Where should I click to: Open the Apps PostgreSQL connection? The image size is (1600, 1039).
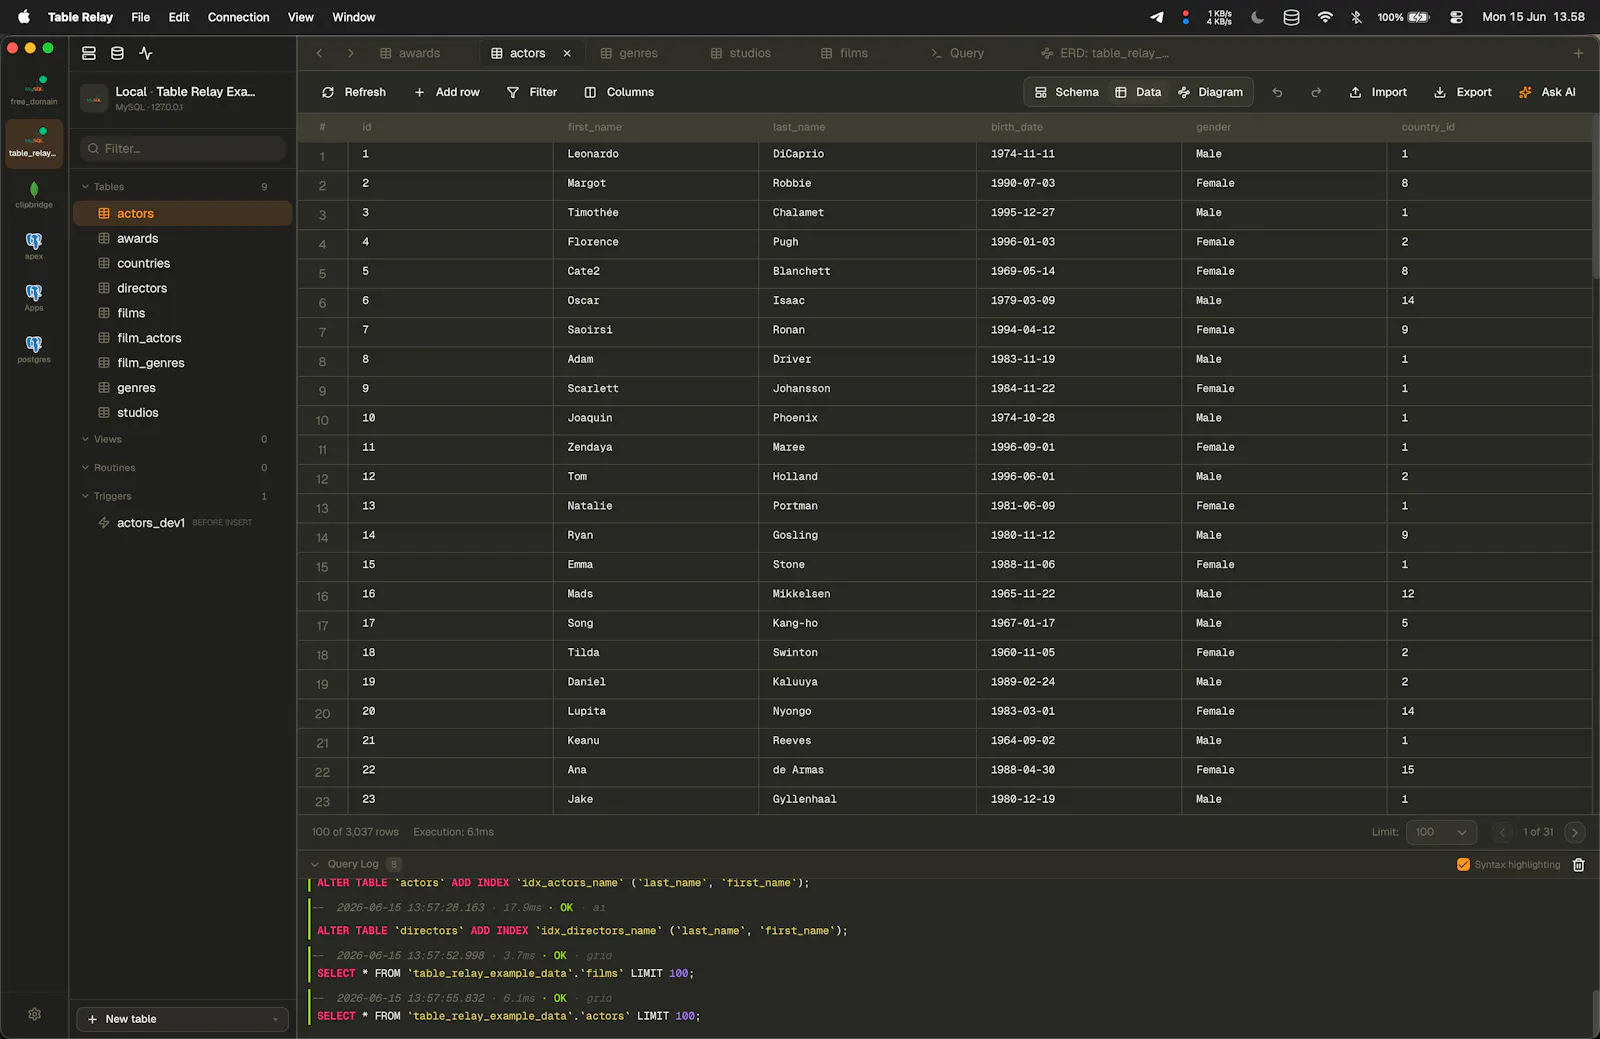pyautogui.click(x=34, y=297)
